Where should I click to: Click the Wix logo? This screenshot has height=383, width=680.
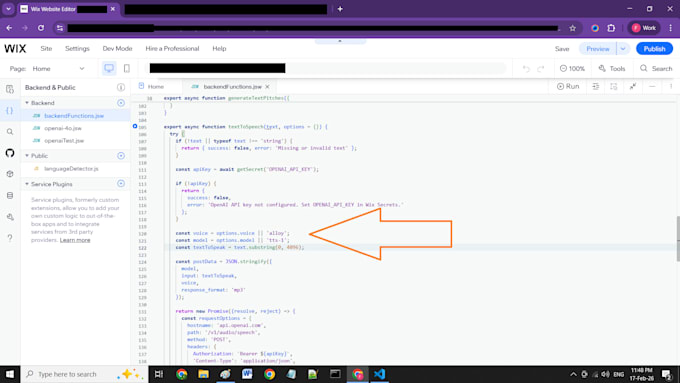pos(15,49)
